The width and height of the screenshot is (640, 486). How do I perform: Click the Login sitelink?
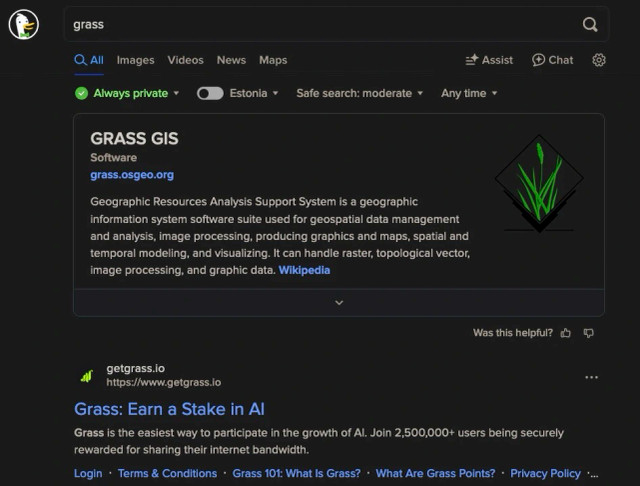[88, 473]
